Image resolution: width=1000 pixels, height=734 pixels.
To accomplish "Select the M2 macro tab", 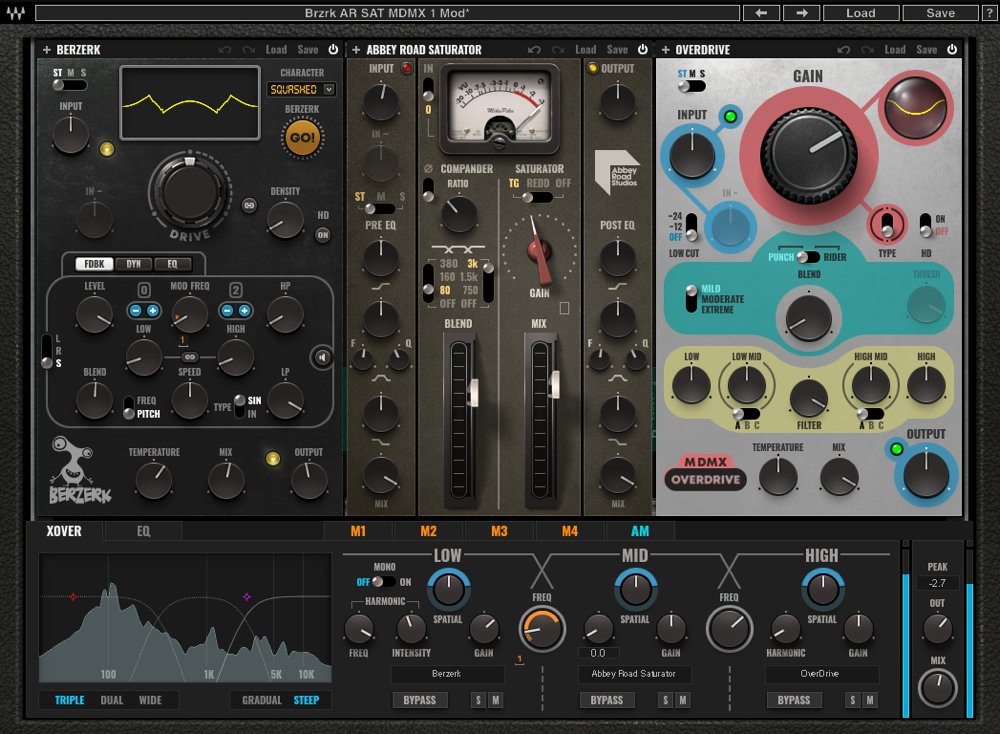I will 429,531.
